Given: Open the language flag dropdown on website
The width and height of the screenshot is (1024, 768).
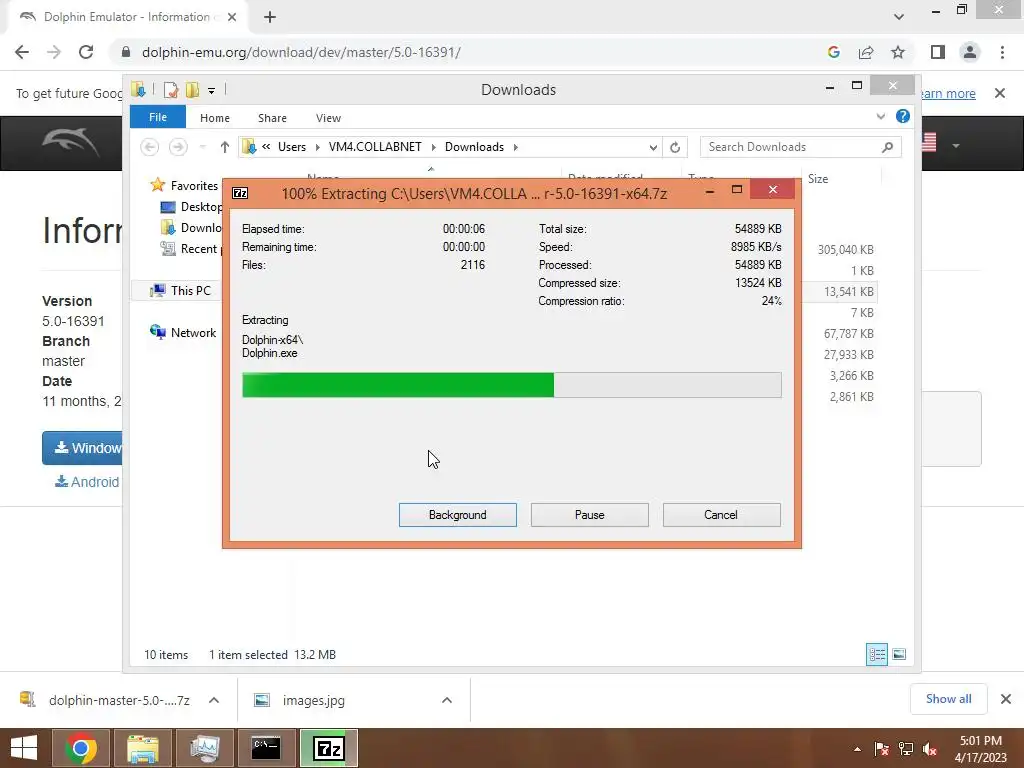Looking at the screenshot, I should pyautogui.click(x=940, y=143).
